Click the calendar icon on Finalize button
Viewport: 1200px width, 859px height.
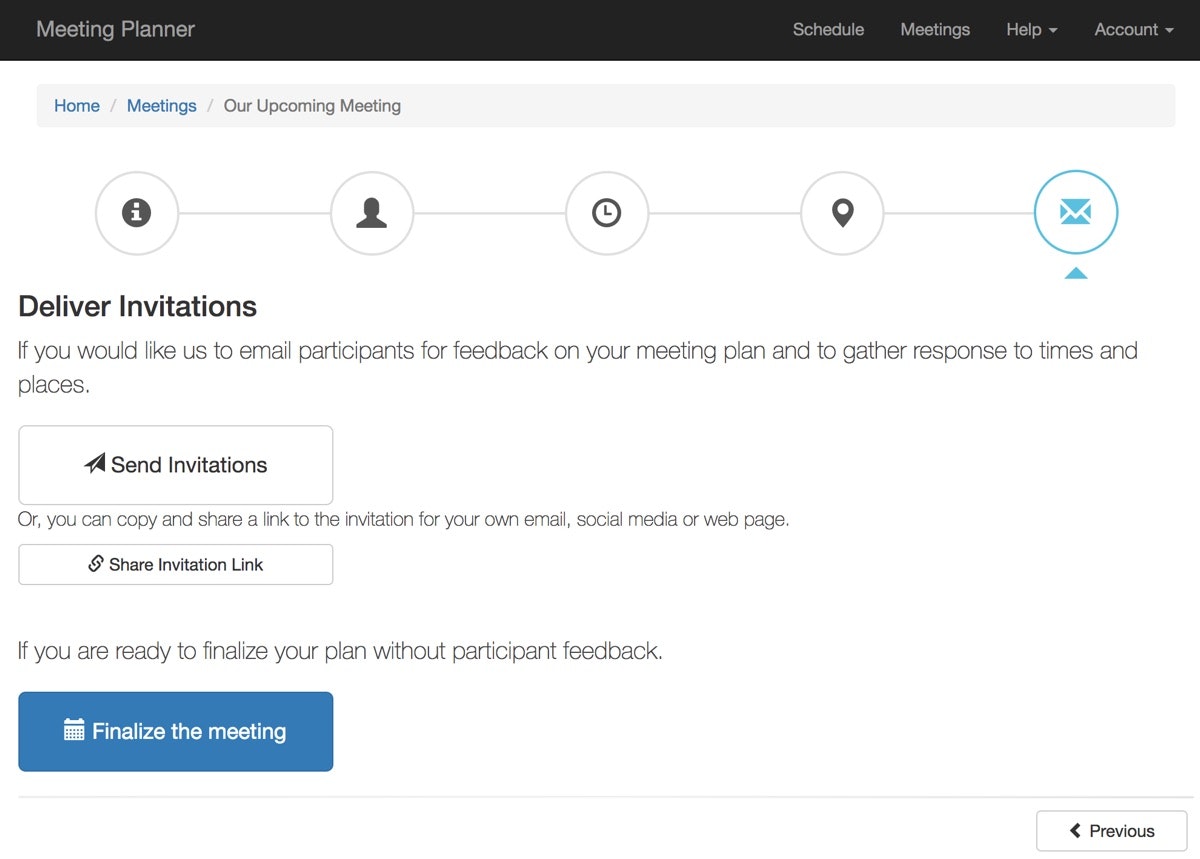click(x=75, y=730)
